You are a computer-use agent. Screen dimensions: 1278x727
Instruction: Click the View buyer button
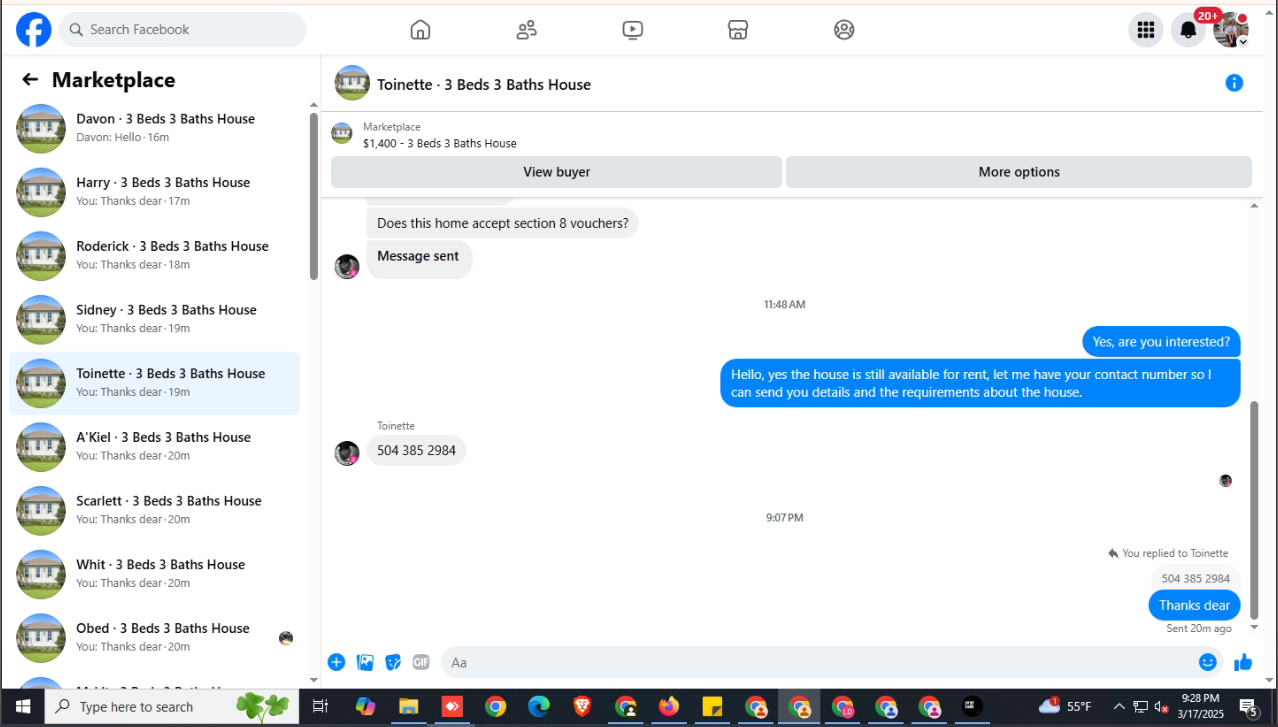[x=556, y=172]
